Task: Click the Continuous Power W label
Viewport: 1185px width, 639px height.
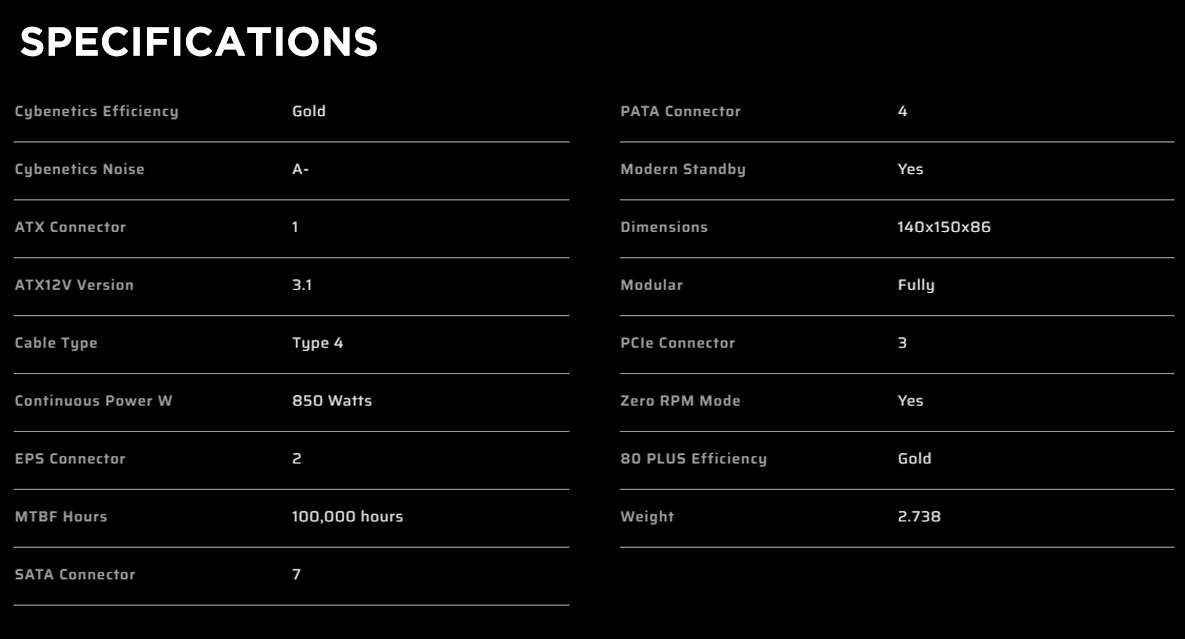Action: tap(94, 401)
